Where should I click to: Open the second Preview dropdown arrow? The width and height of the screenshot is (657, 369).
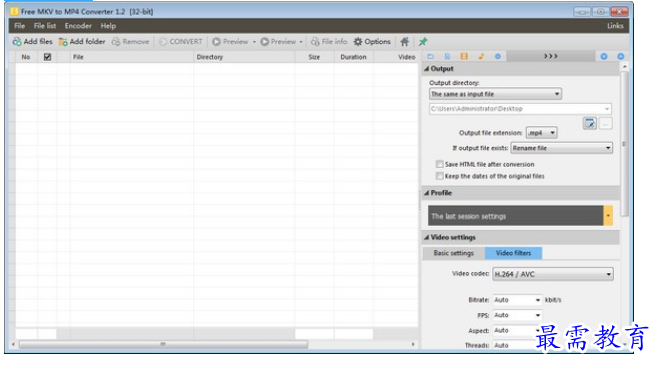[301, 42]
